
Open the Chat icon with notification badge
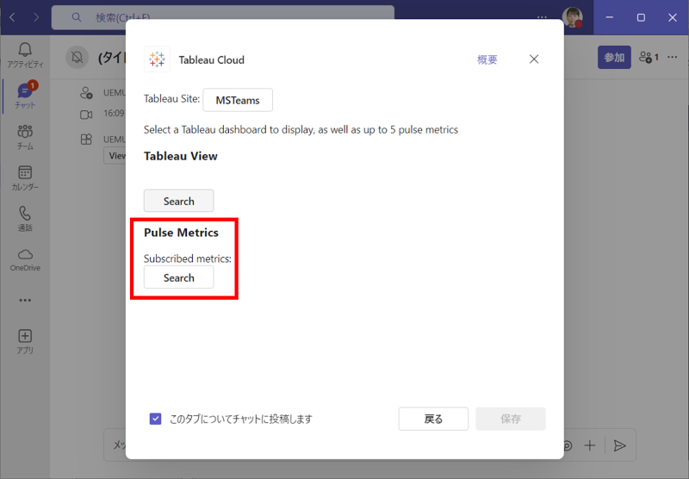click(x=25, y=95)
